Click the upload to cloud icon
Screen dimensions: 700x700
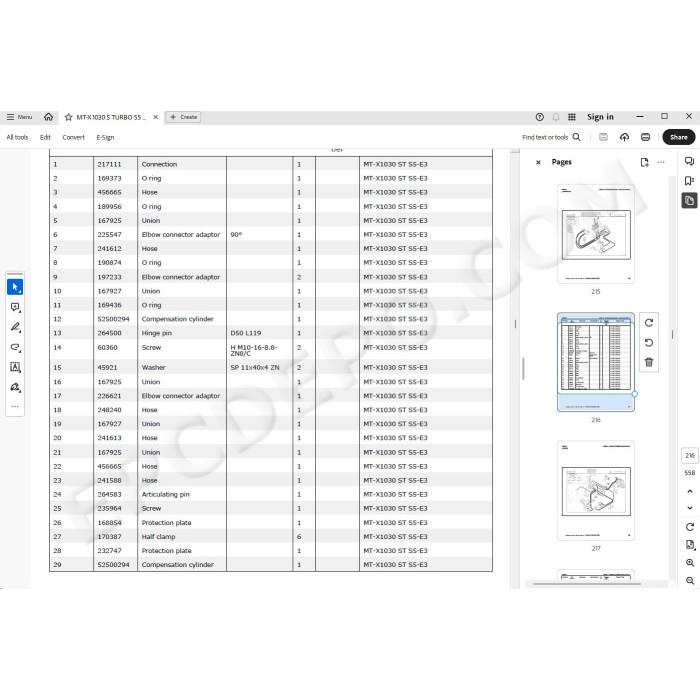624,137
